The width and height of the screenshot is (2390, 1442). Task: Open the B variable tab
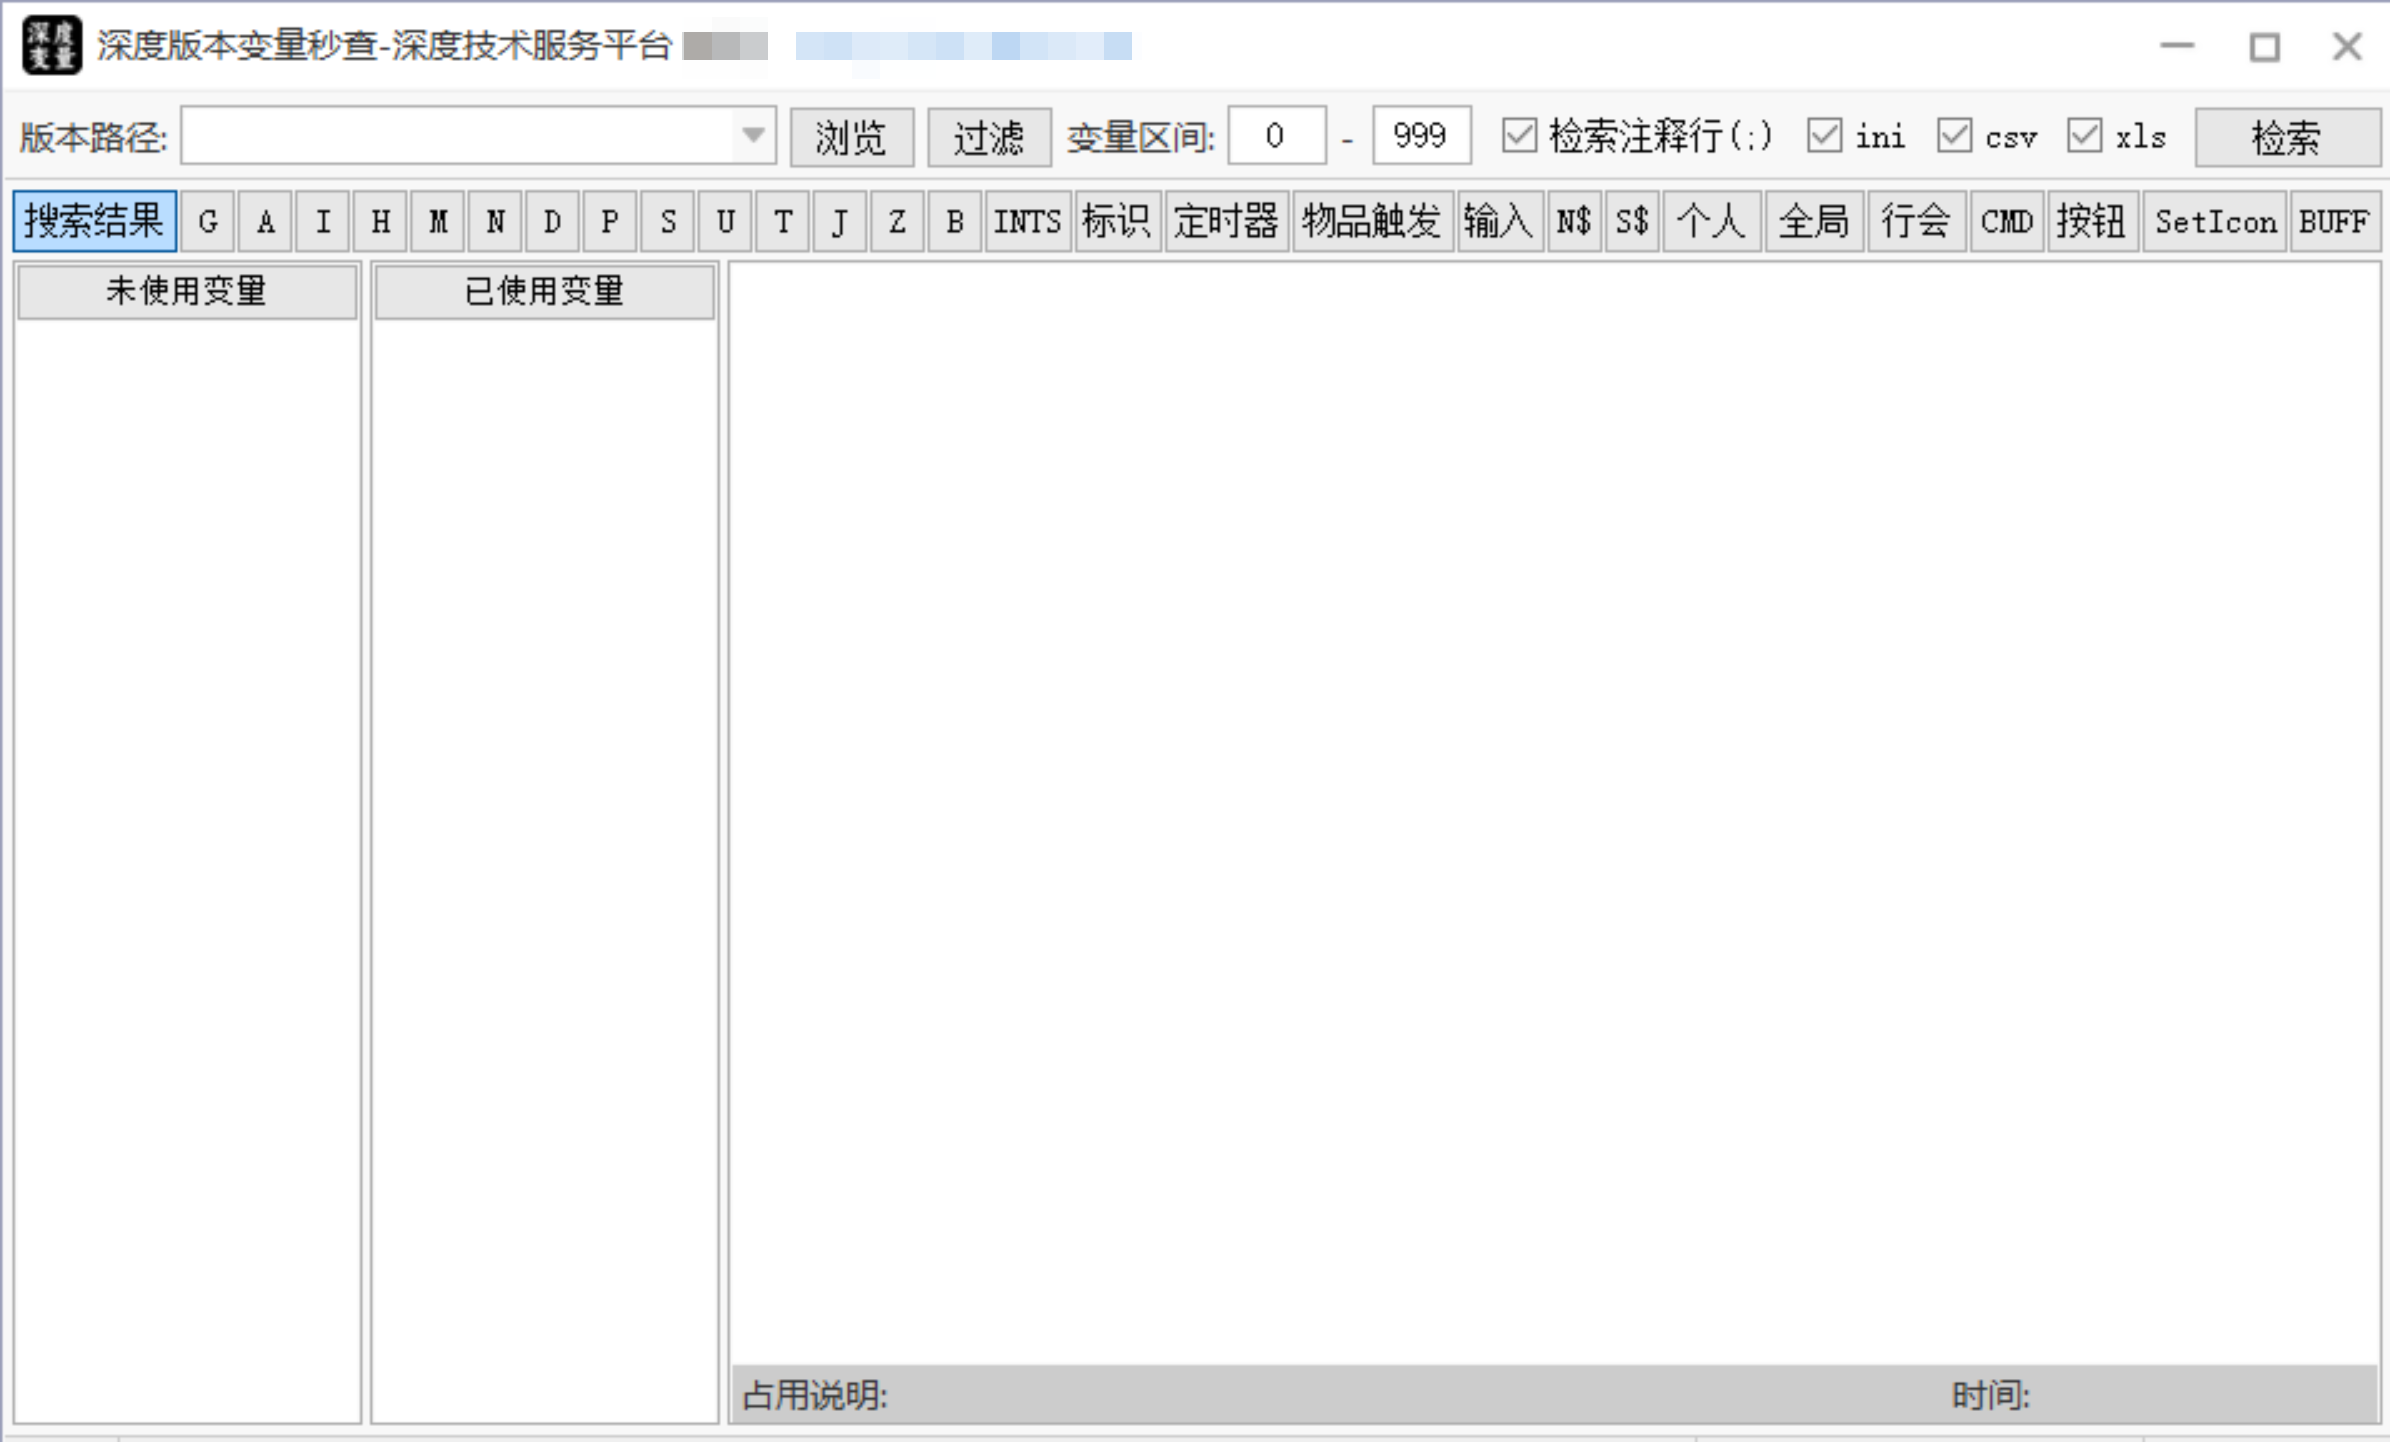955,221
